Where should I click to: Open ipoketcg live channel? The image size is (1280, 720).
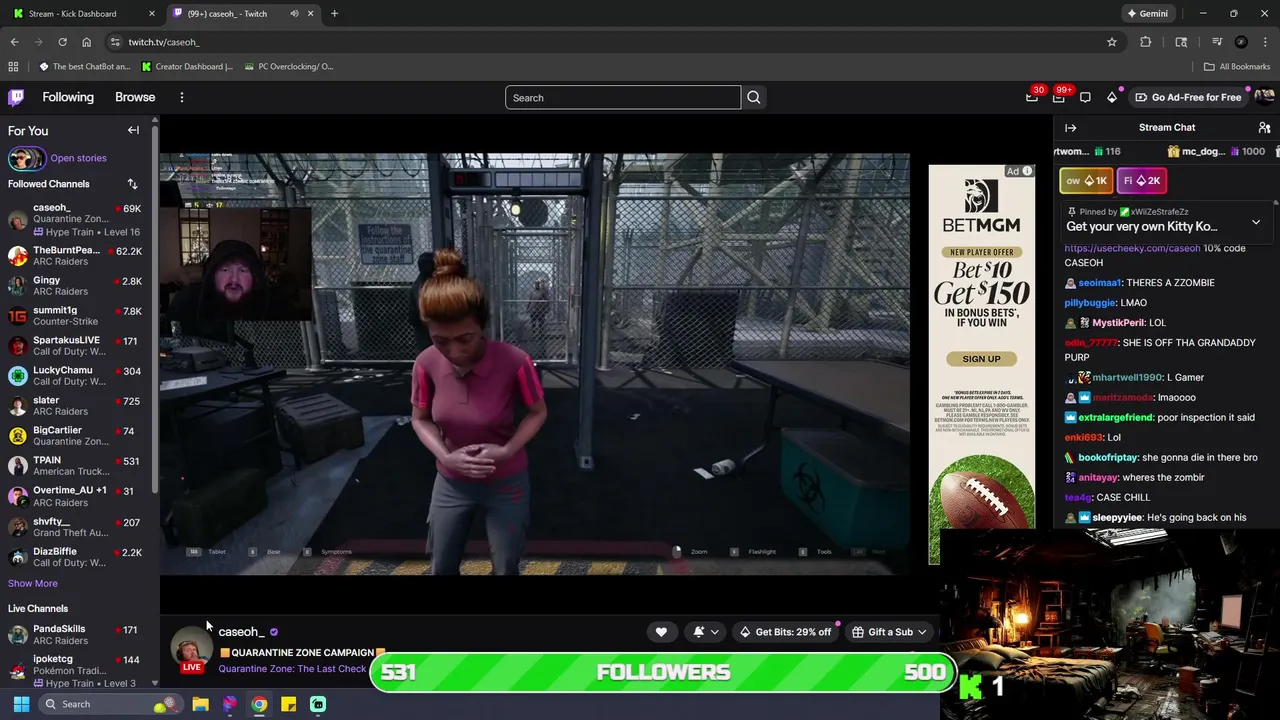[76, 670]
